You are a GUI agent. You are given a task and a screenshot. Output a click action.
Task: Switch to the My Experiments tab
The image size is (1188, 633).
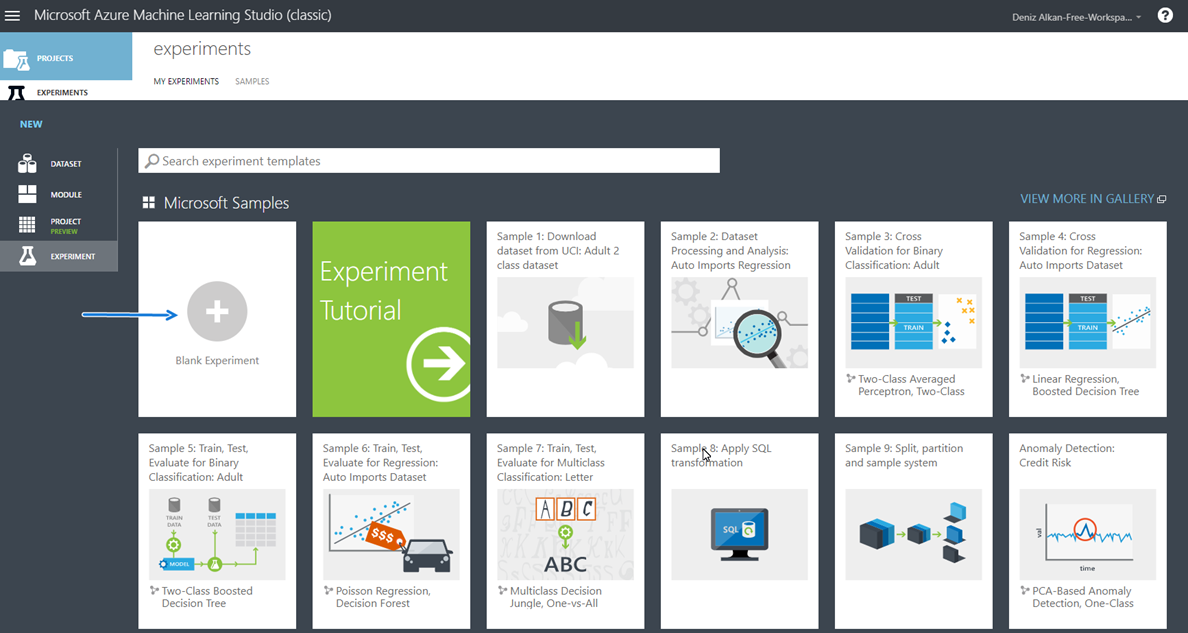click(x=186, y=81)
